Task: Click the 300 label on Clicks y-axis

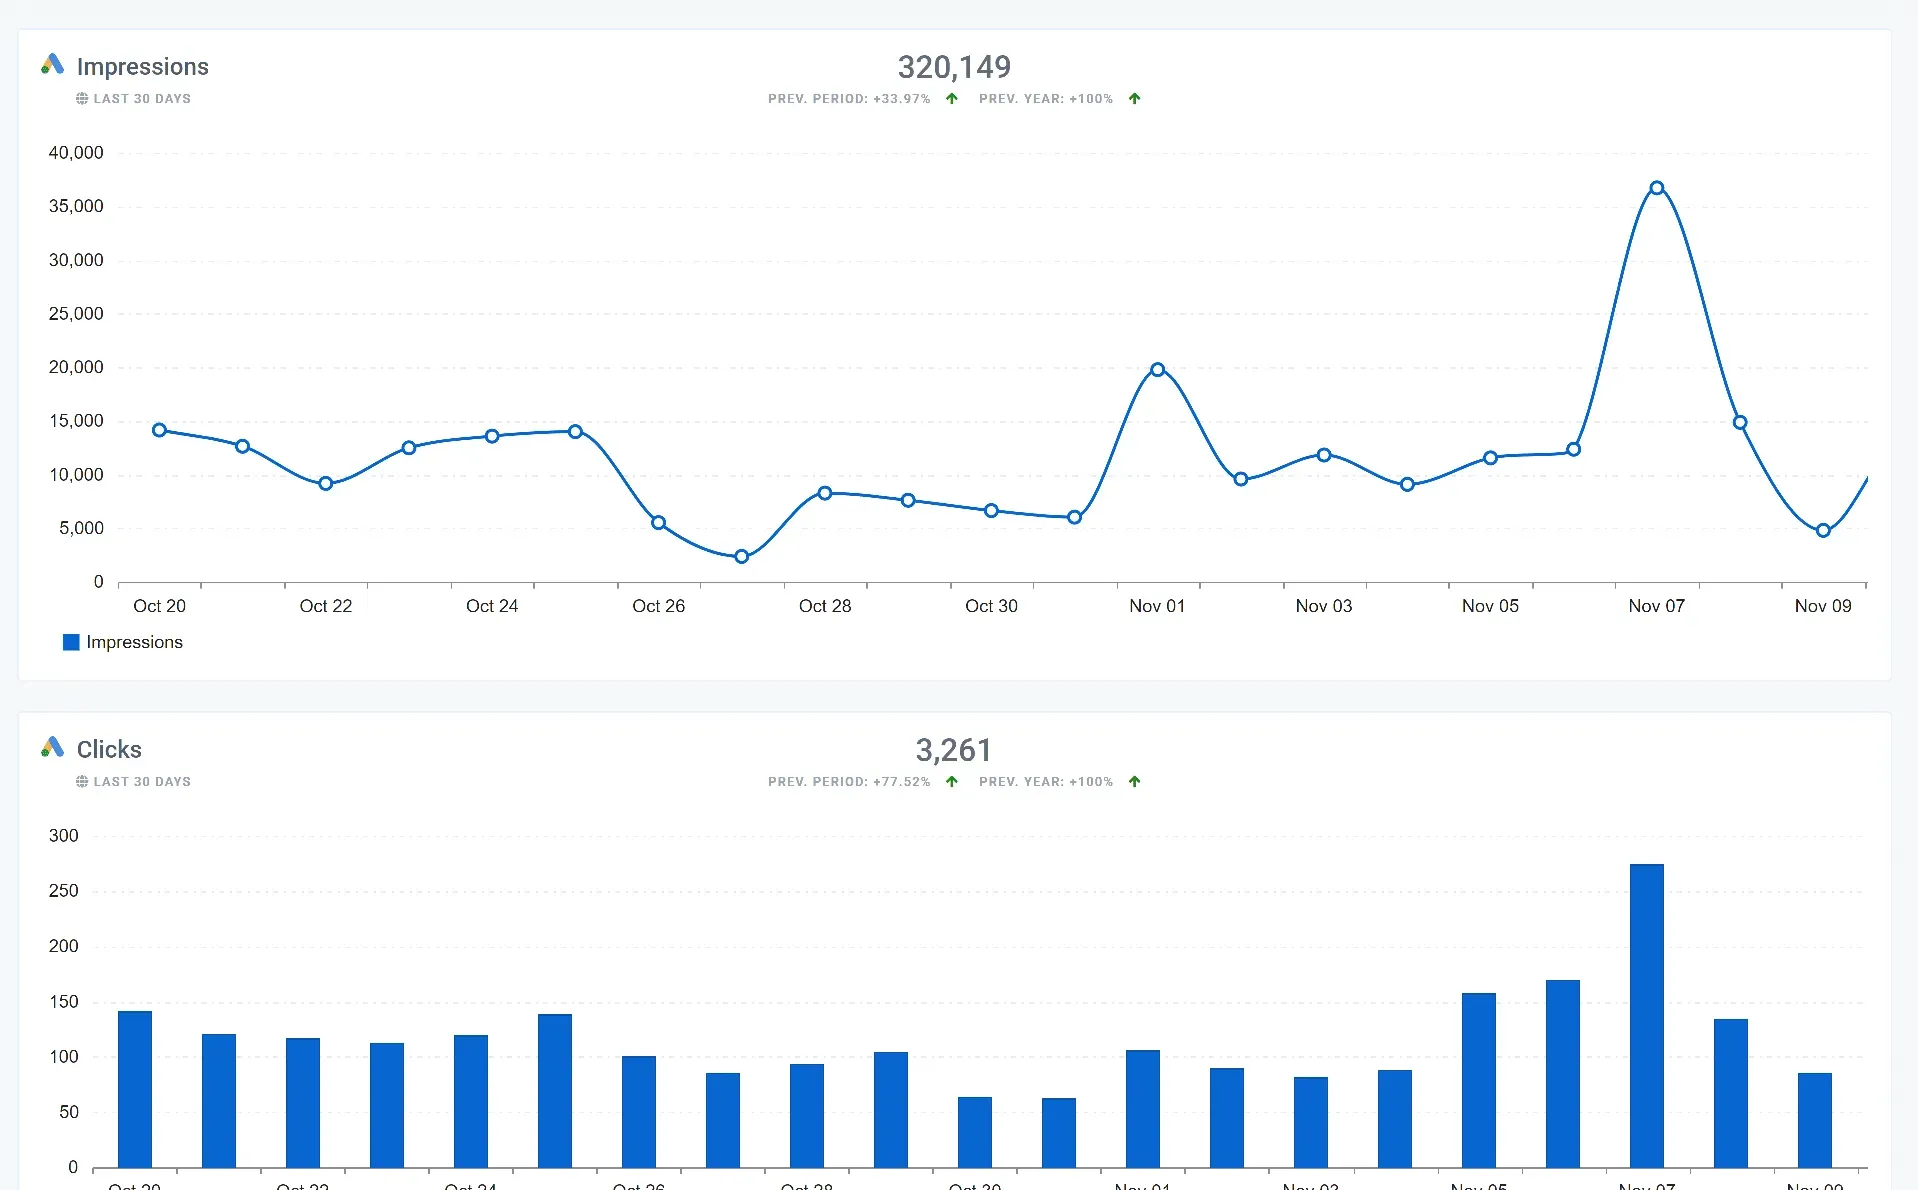Action: [x=64, y=836]
